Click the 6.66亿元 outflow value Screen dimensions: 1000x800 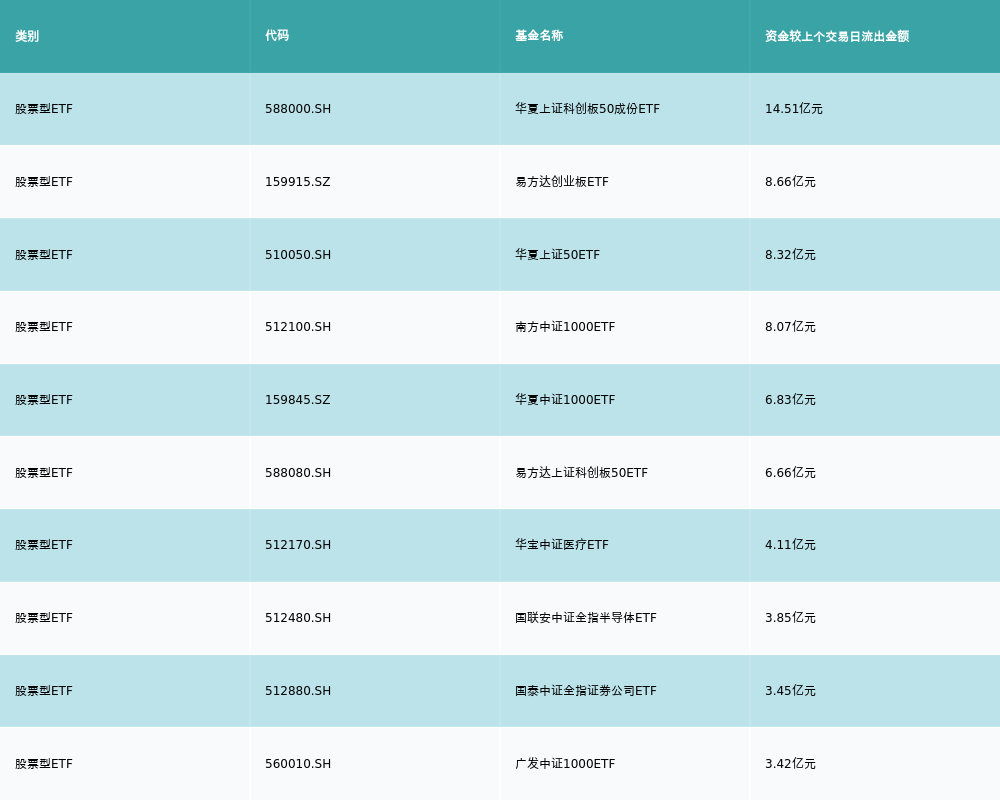[x=790, y=473]
